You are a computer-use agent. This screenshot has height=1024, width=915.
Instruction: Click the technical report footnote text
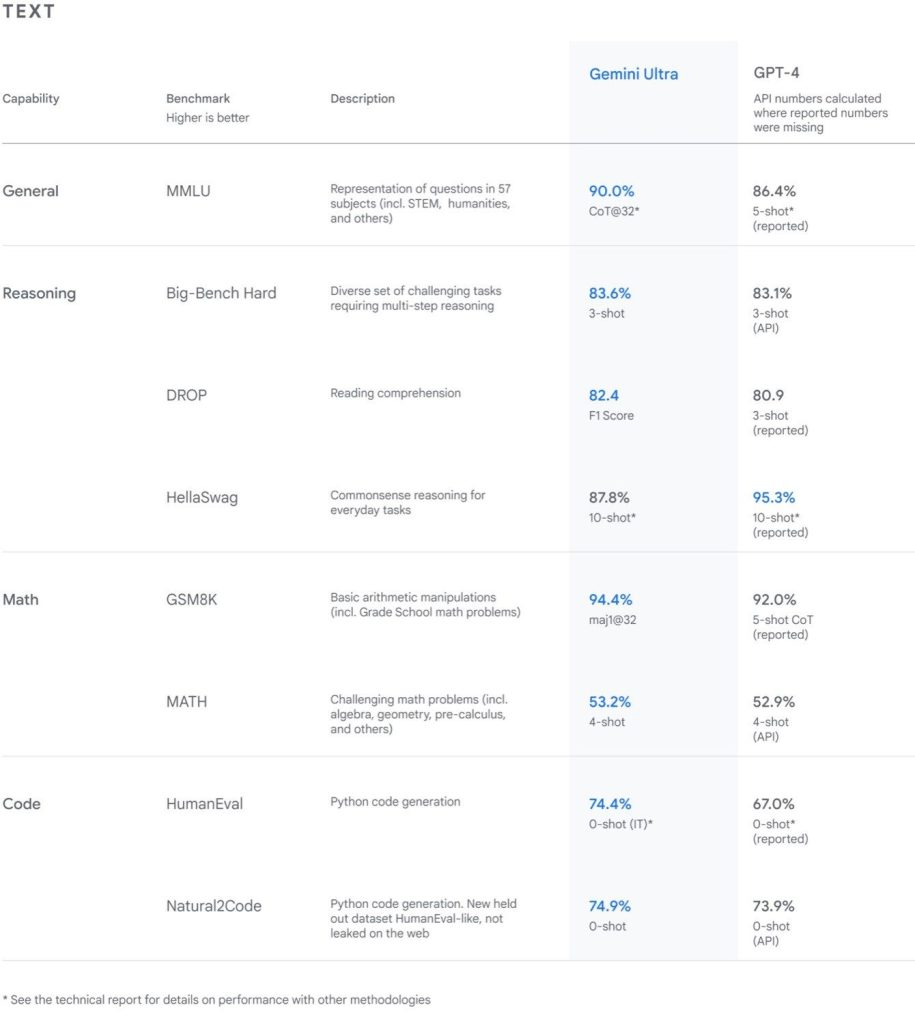pos(217,999)
